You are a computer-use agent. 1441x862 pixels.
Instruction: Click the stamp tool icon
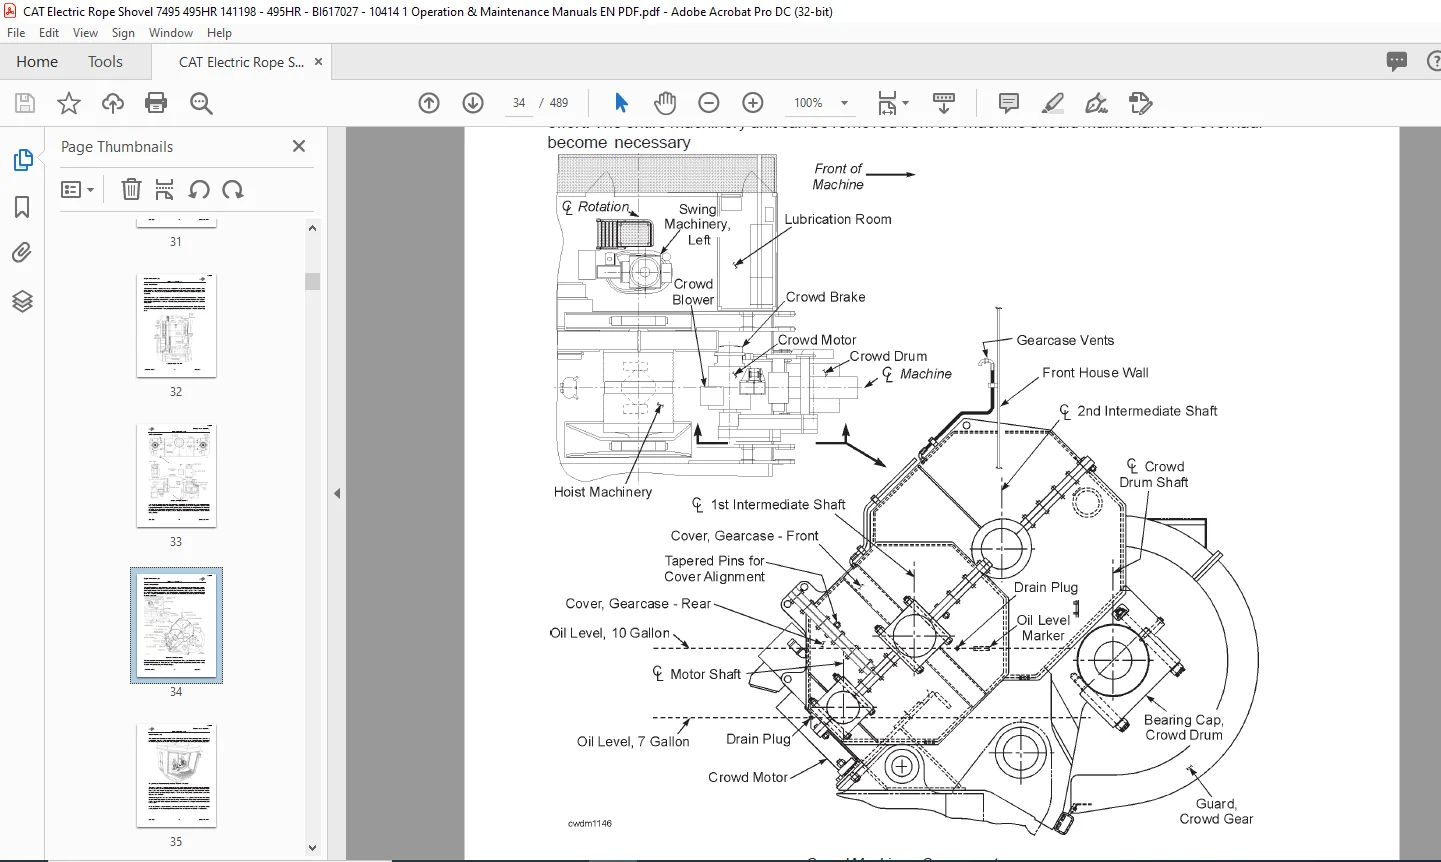pos(1141,103)
